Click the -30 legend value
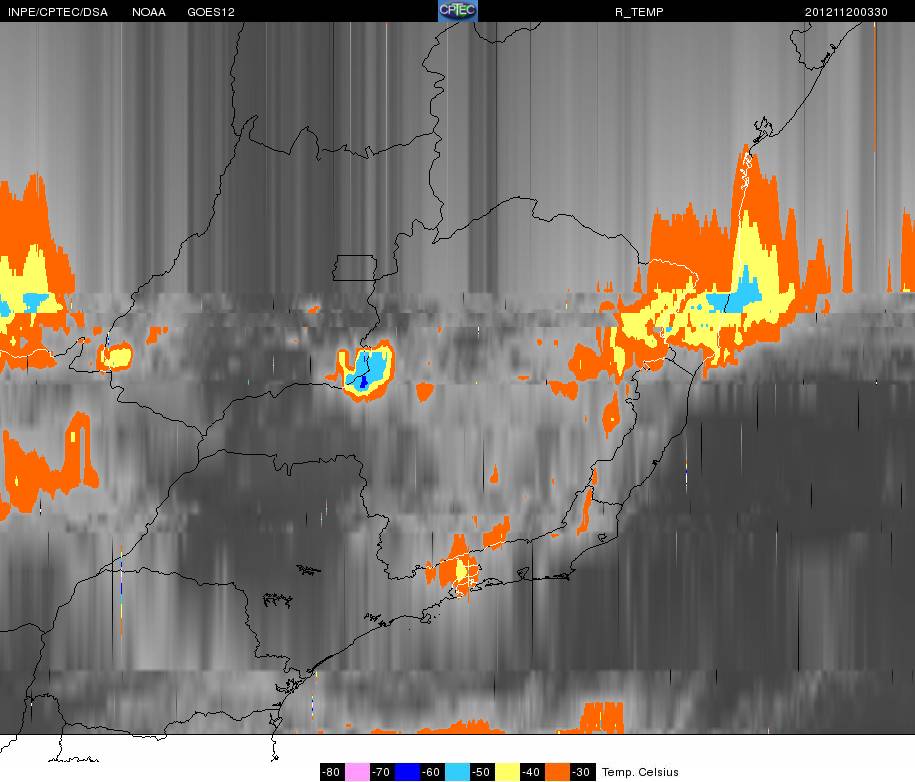This screenshot has width=915, height=782. pos(582,771)
